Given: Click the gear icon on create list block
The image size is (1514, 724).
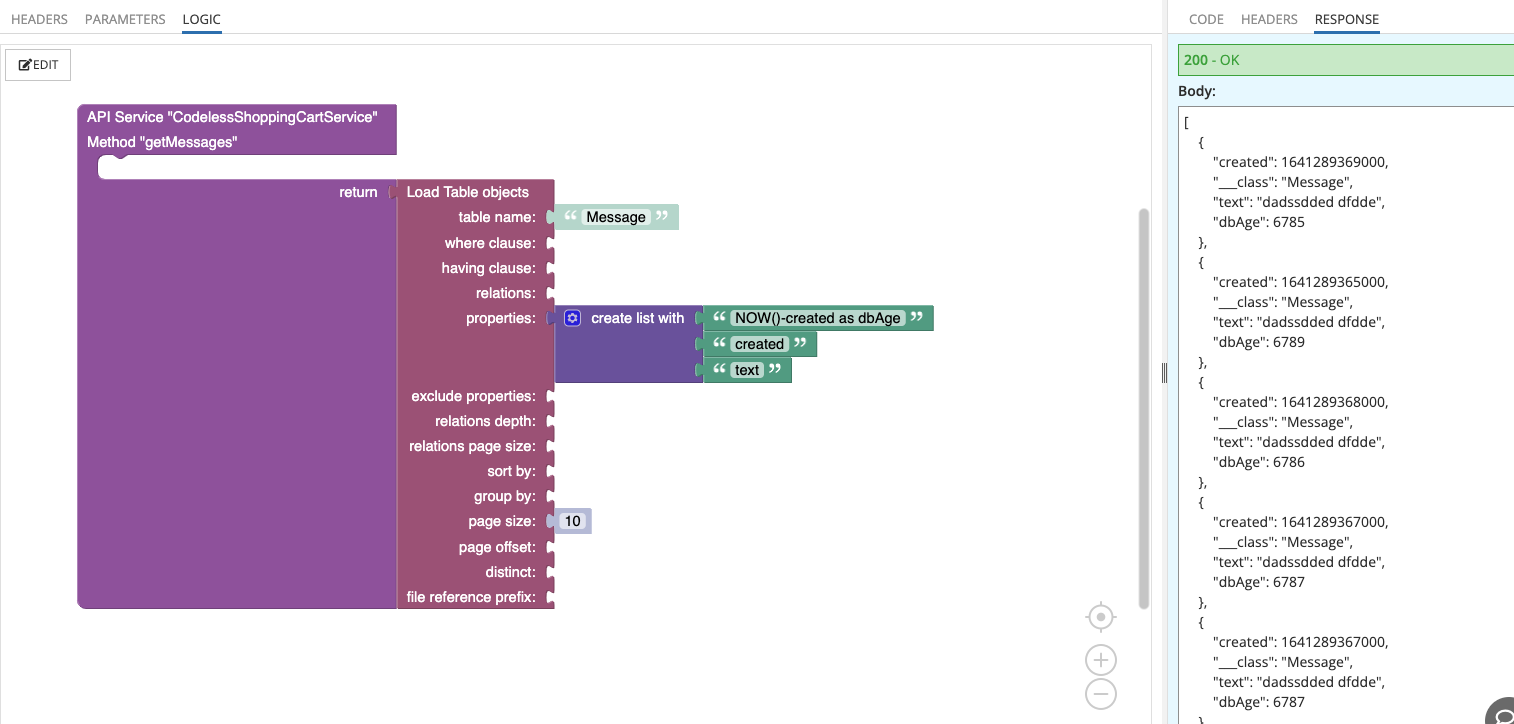Looking at the screenshot, I should click(572, 318).
